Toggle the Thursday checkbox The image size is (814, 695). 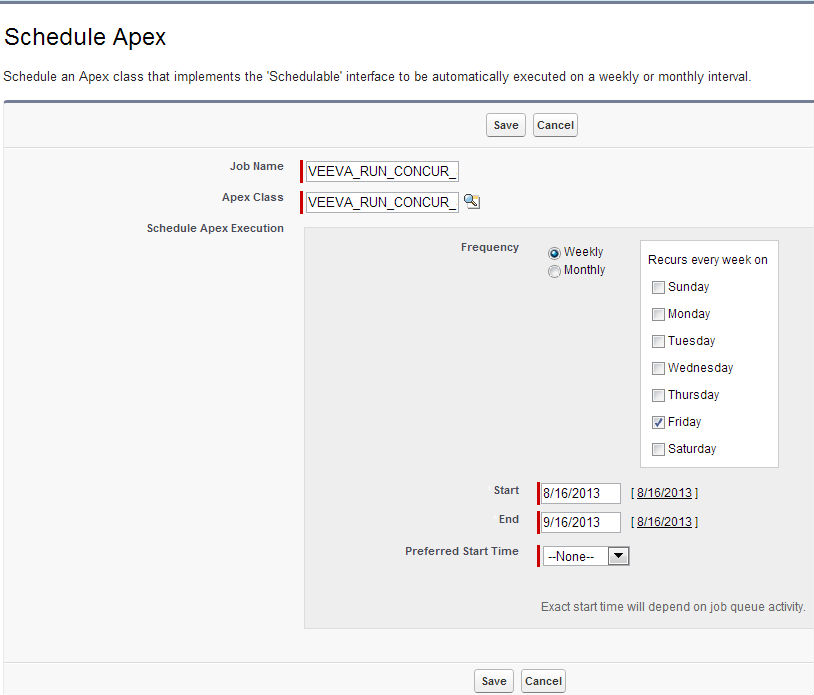(658, 396)
